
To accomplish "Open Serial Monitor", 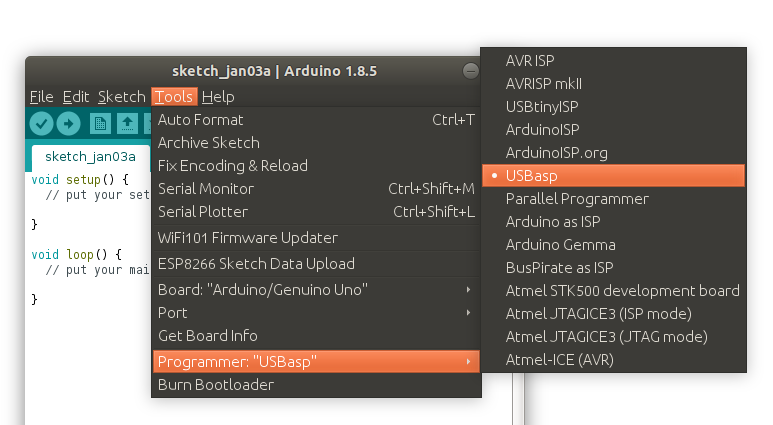I will (x=316, y=189).
